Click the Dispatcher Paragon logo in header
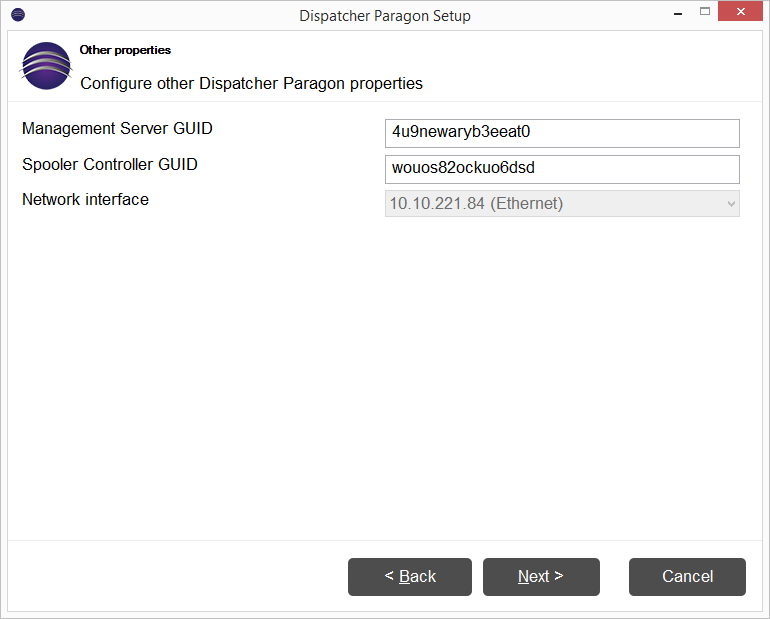The height and width of the screenshot is (619, 770). click(46, 66)
